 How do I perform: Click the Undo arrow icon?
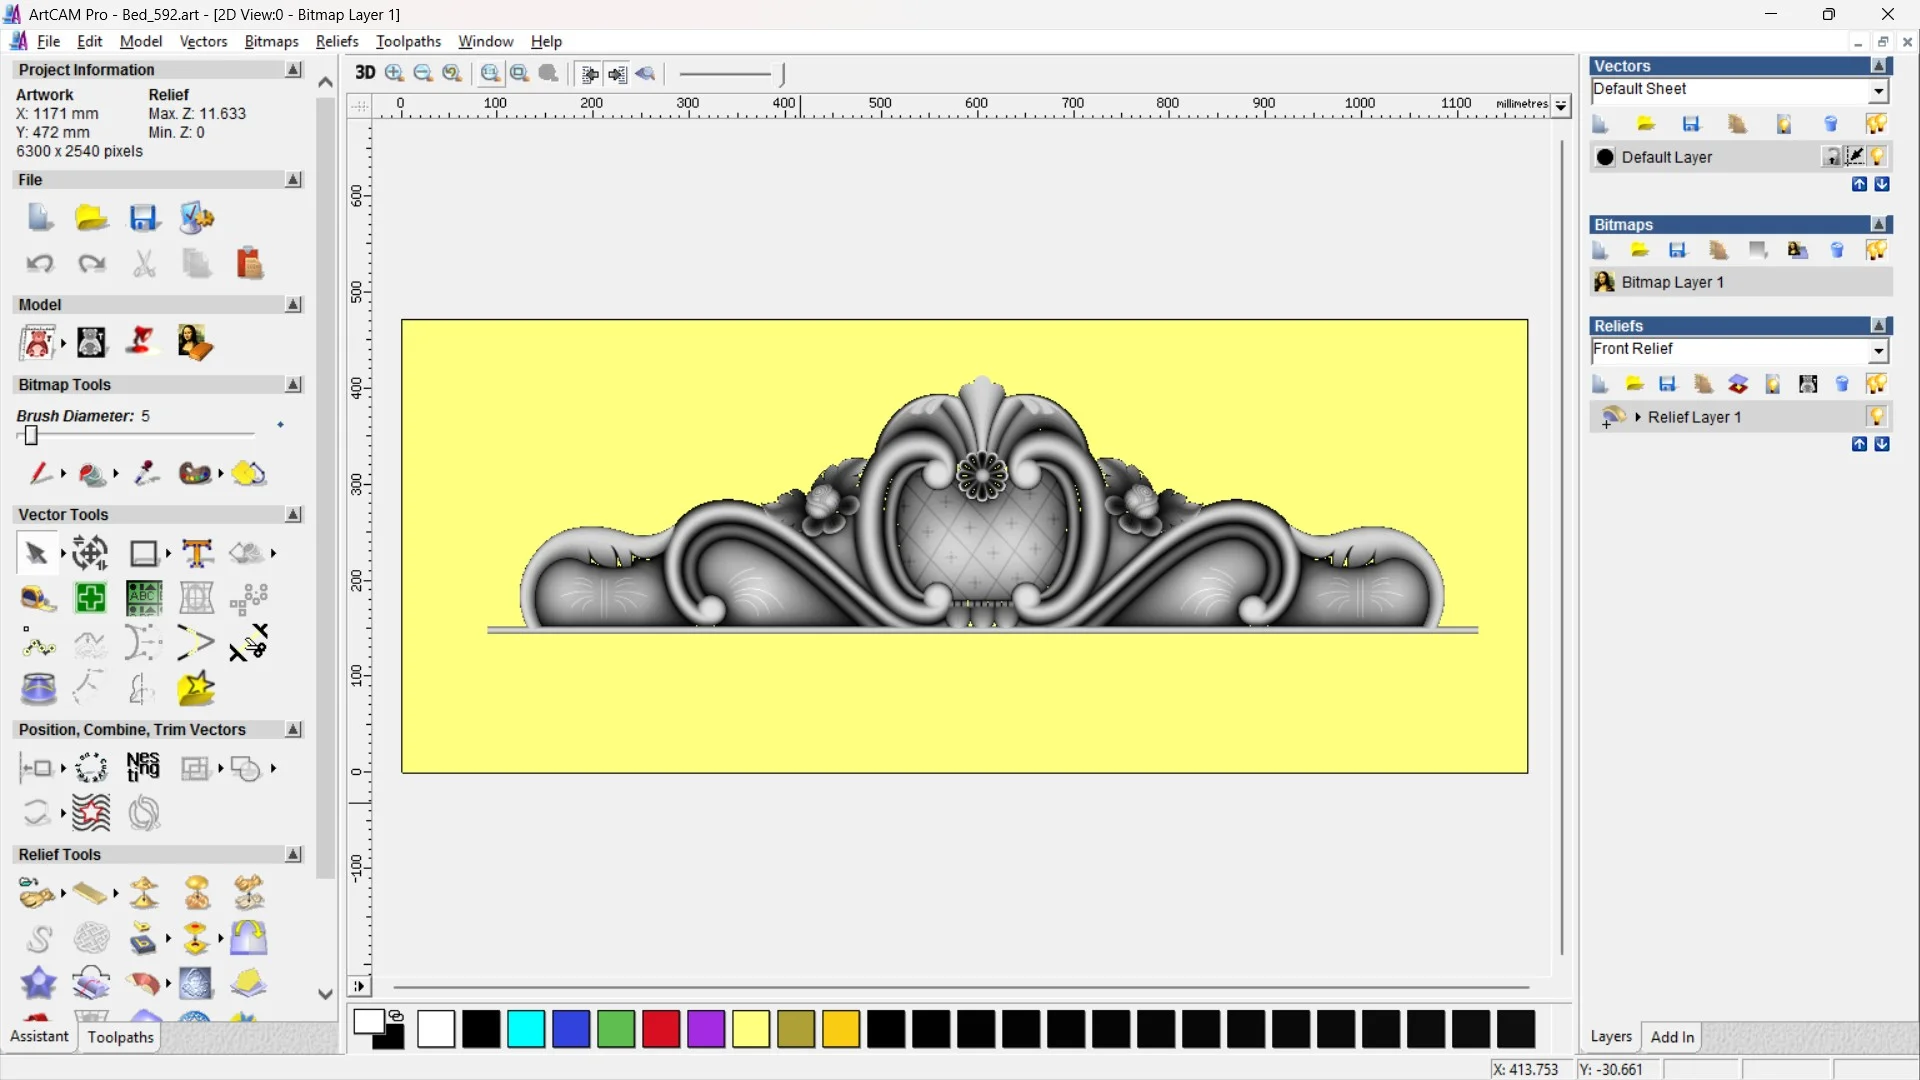point(39,264)
